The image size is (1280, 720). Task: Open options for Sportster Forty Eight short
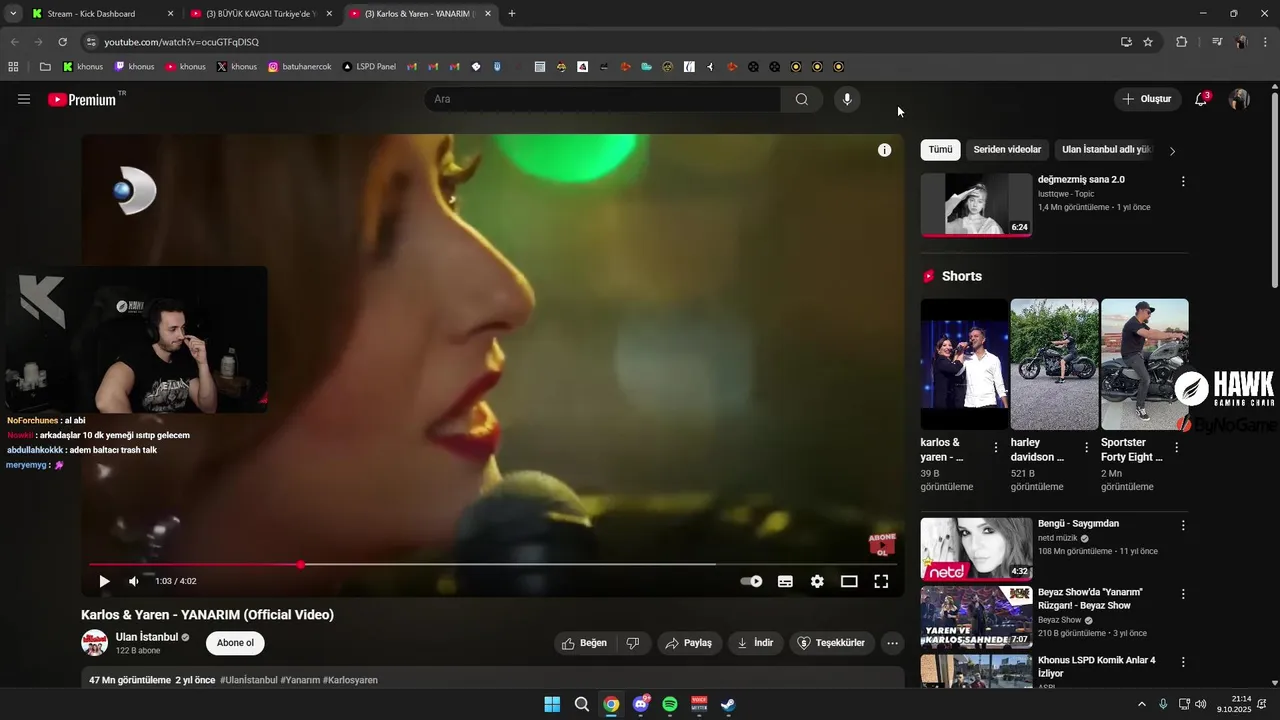pyautogui.click(x=1176, y=448)
